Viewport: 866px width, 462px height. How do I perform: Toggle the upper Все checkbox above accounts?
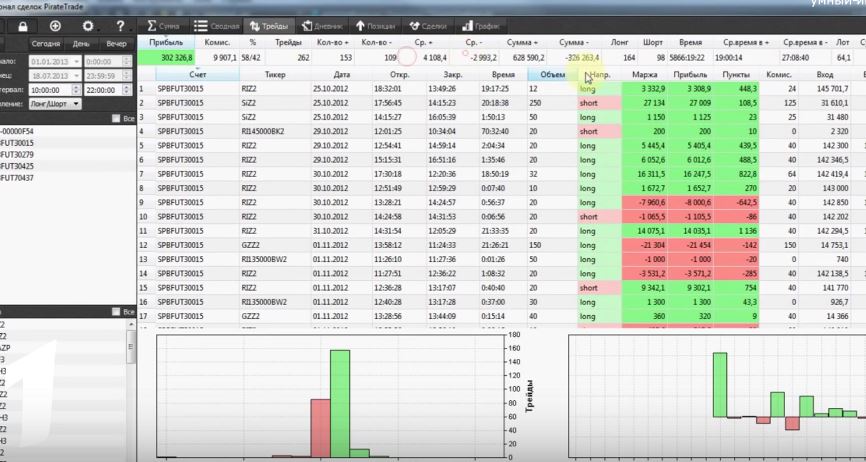(x=115, y=118)
